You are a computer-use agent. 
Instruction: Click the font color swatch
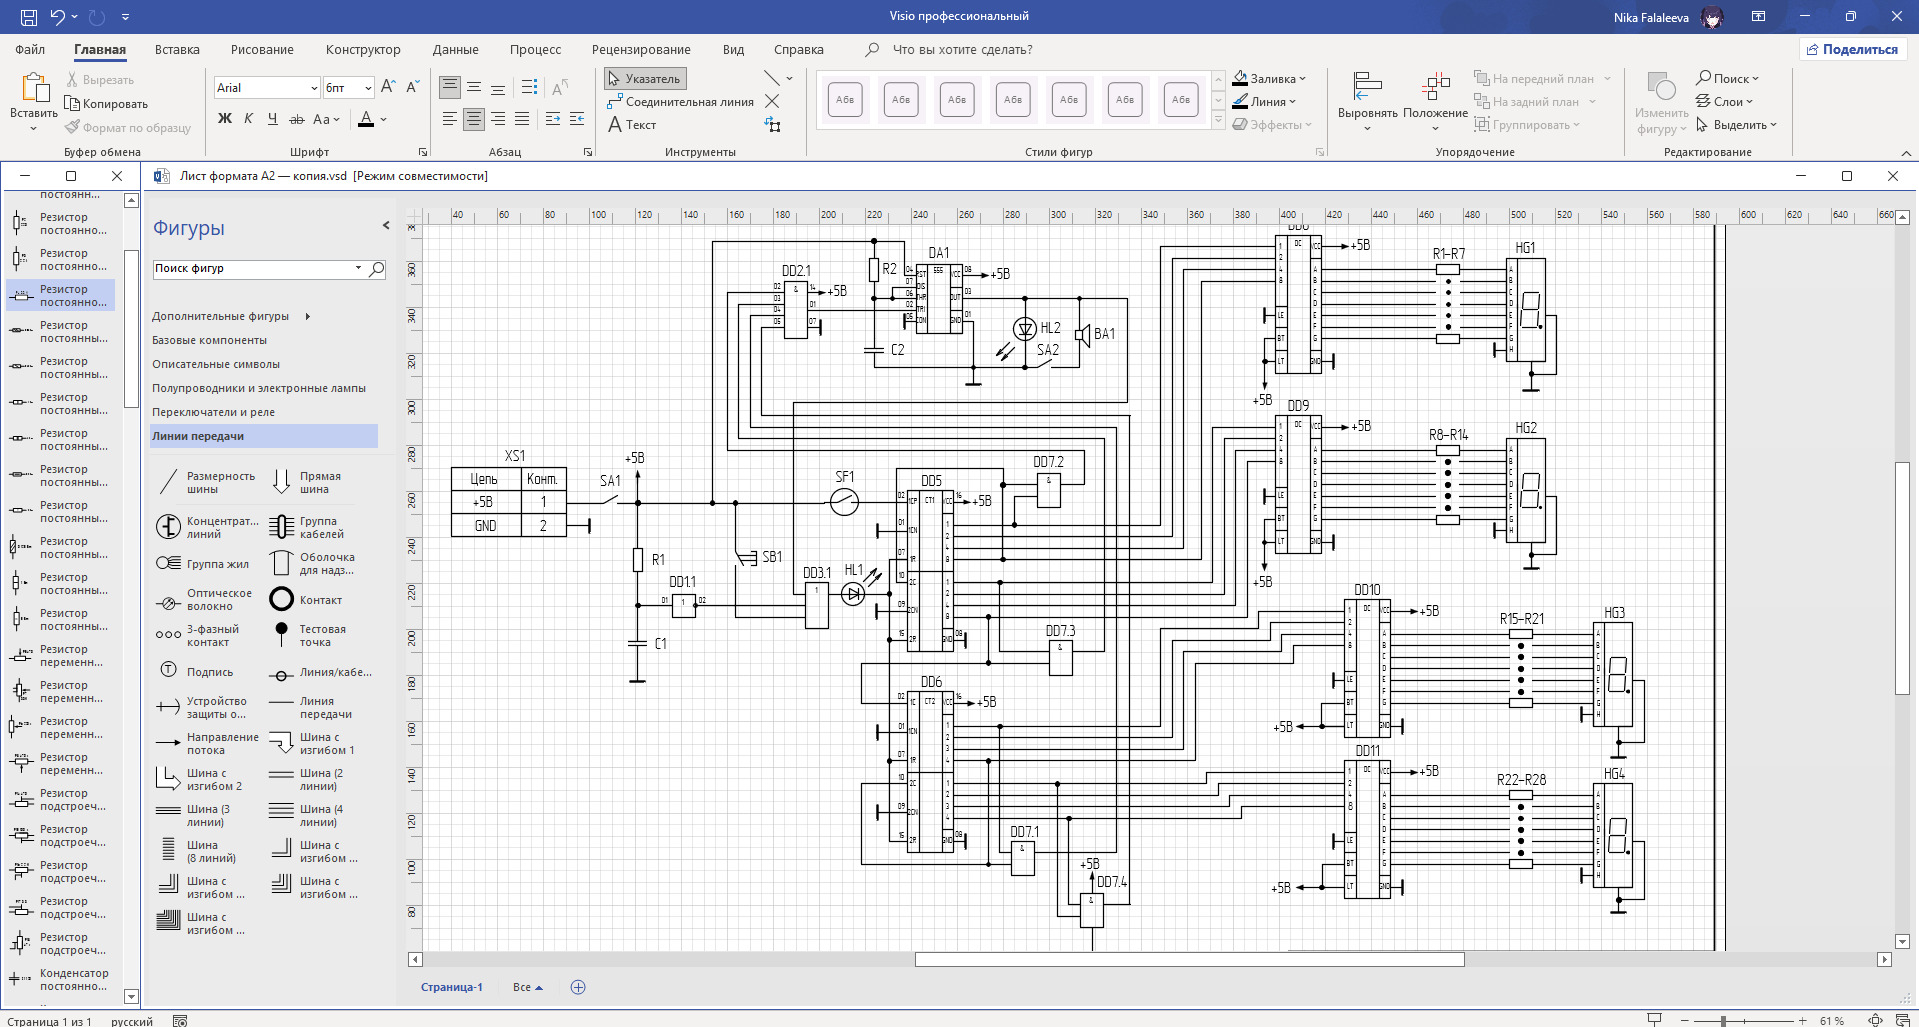(x=366, y=119)
